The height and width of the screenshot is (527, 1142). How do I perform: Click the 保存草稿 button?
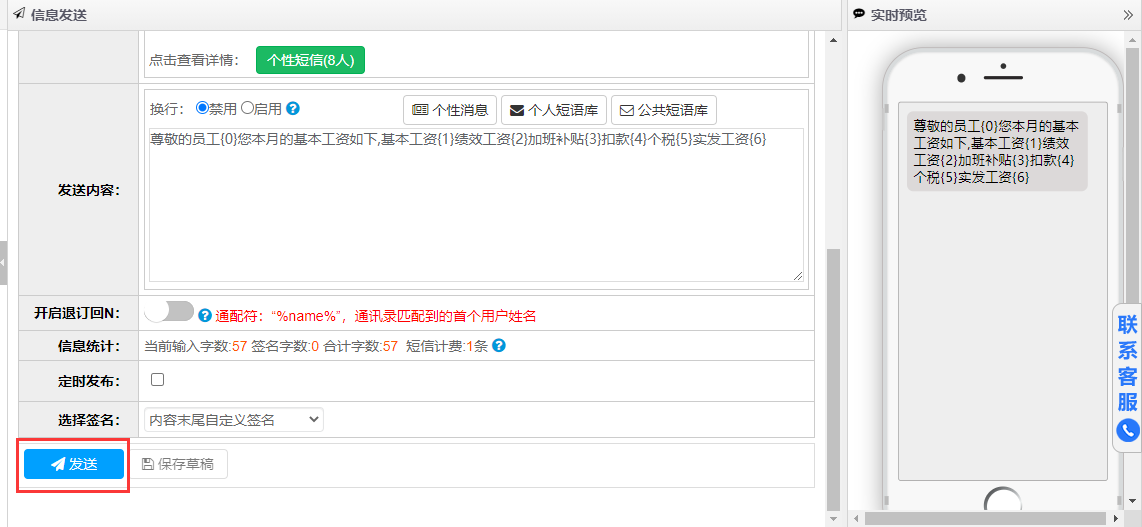[178, 464]
